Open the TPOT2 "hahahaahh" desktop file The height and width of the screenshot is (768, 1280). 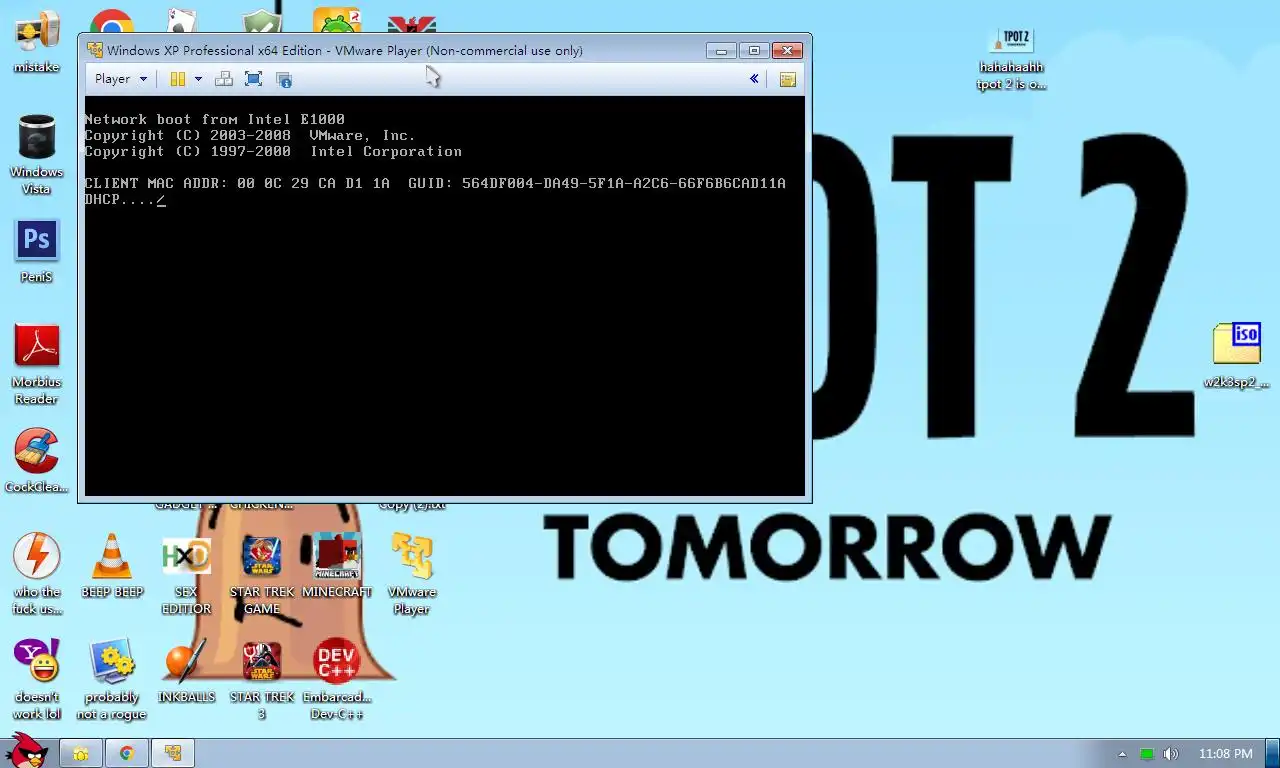(x=1011, y=58)
